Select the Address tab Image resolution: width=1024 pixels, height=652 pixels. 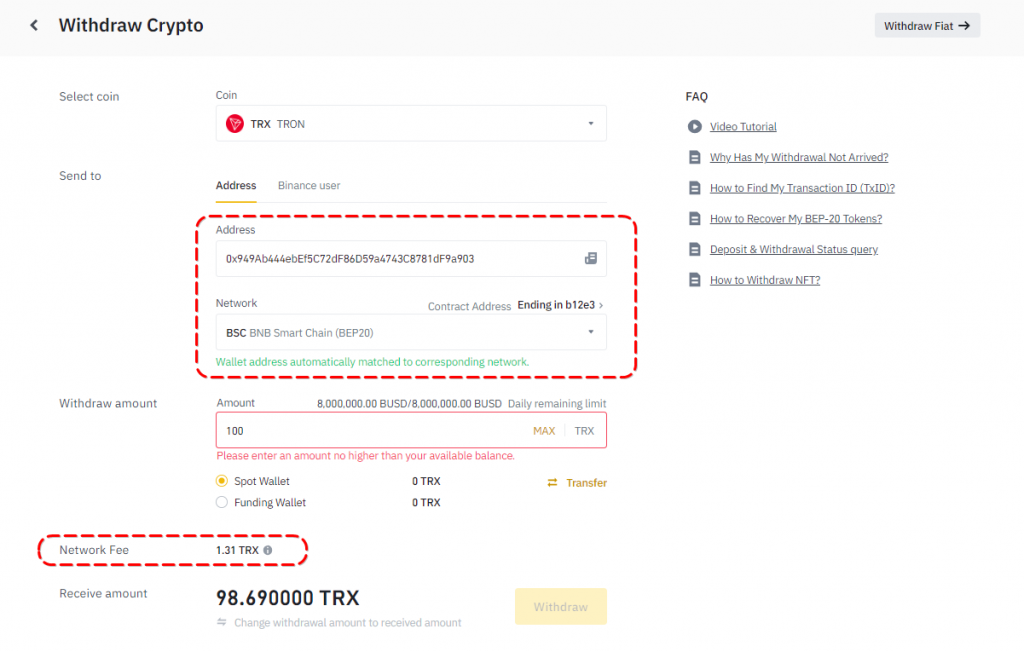236,185
